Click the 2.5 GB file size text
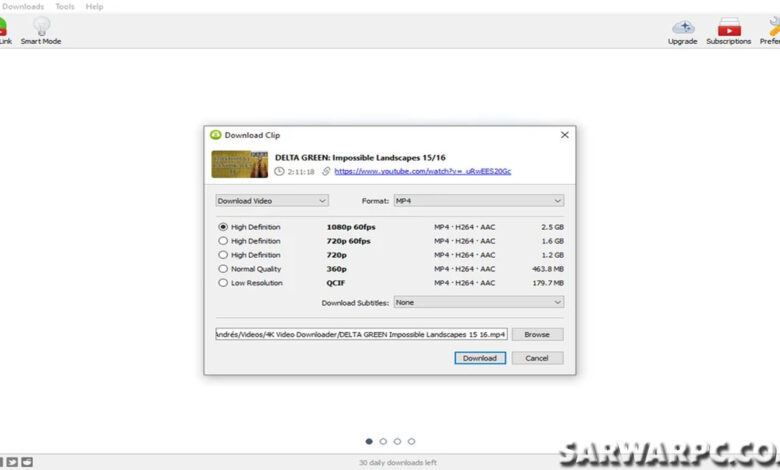The width and height of the screenshot is (780, 470). 552,227
